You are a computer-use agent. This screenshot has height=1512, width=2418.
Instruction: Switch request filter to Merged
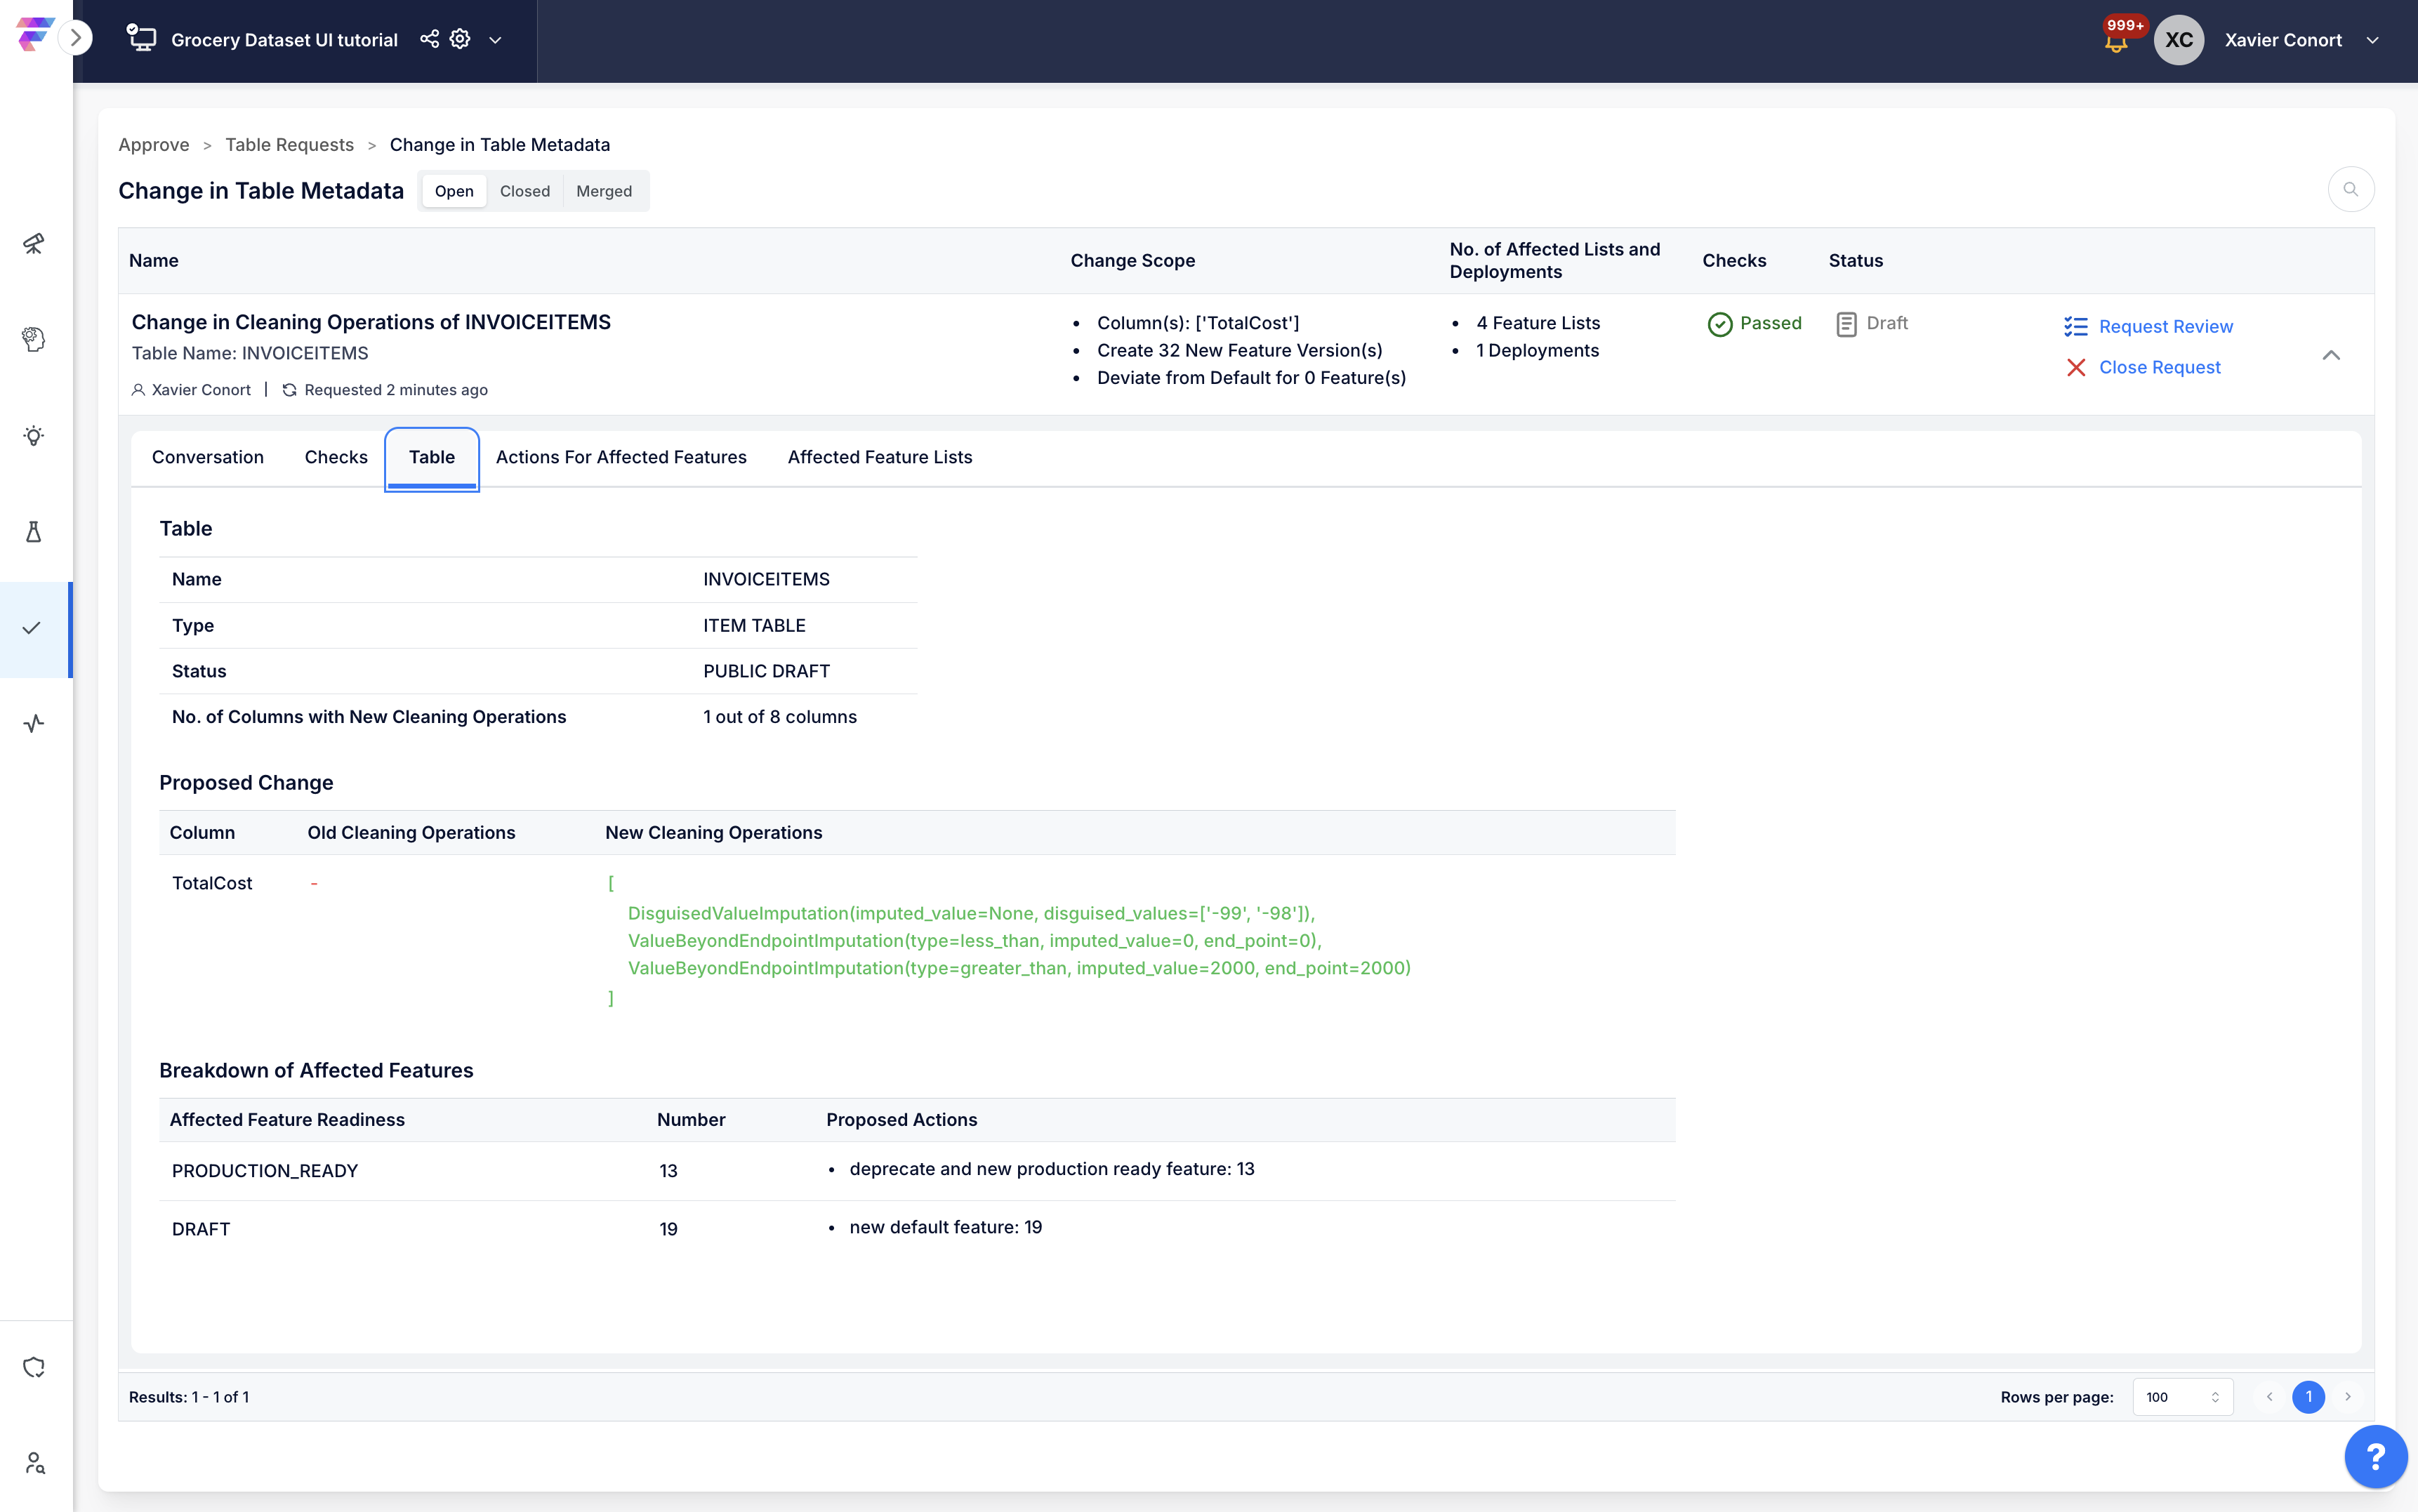coord(604,191)
